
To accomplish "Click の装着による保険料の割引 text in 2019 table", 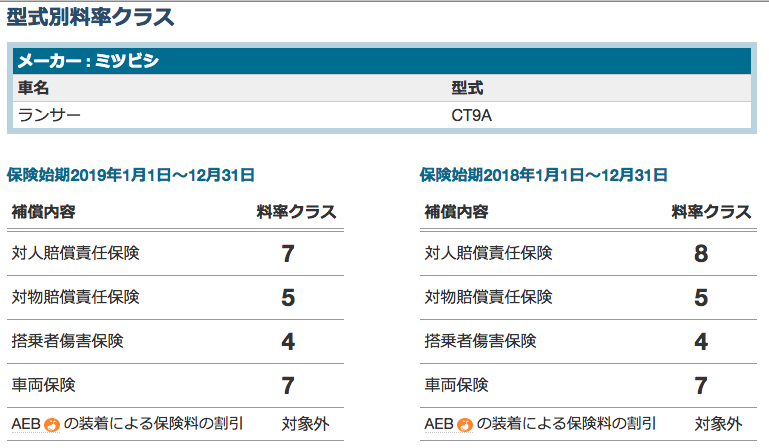I will click(154, 423).
